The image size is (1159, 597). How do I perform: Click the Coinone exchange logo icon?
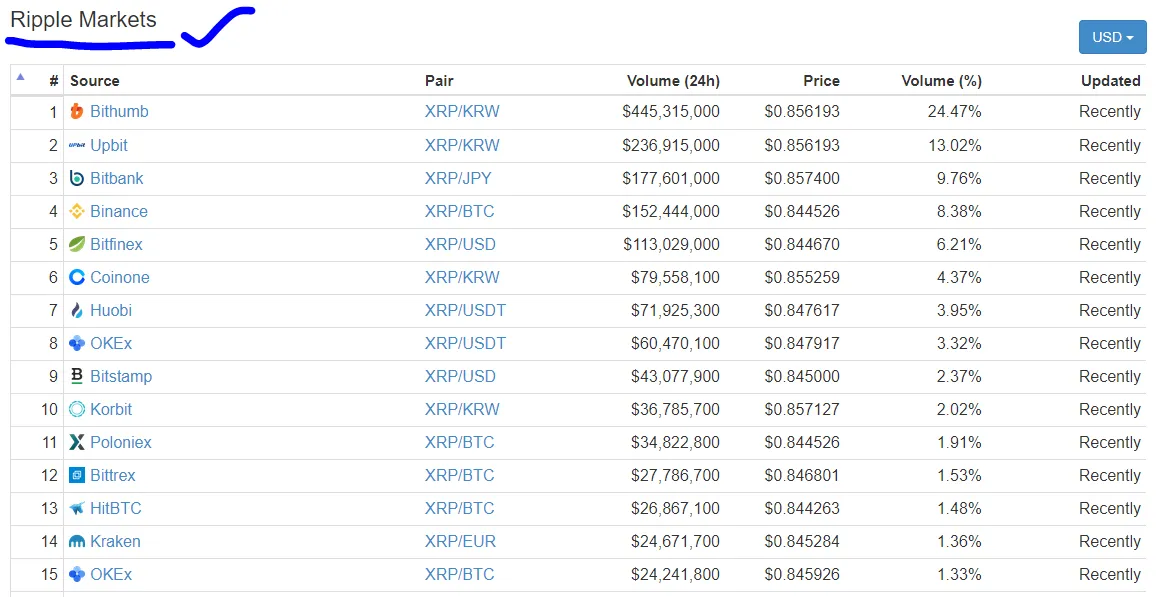77,277
